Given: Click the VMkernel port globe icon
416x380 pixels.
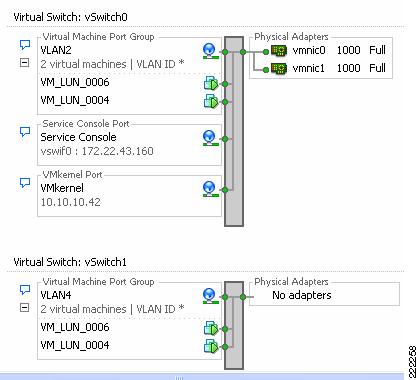Looking at the screenshot, I should click(210, 189).
